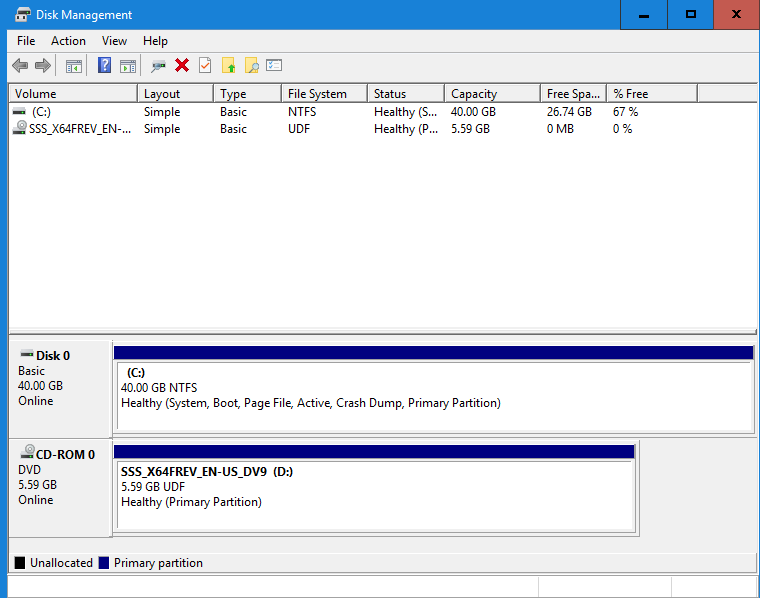Open the Help menu
This screenshot has width=760, height=598.
pyautogui.click(x=155, y=41)
